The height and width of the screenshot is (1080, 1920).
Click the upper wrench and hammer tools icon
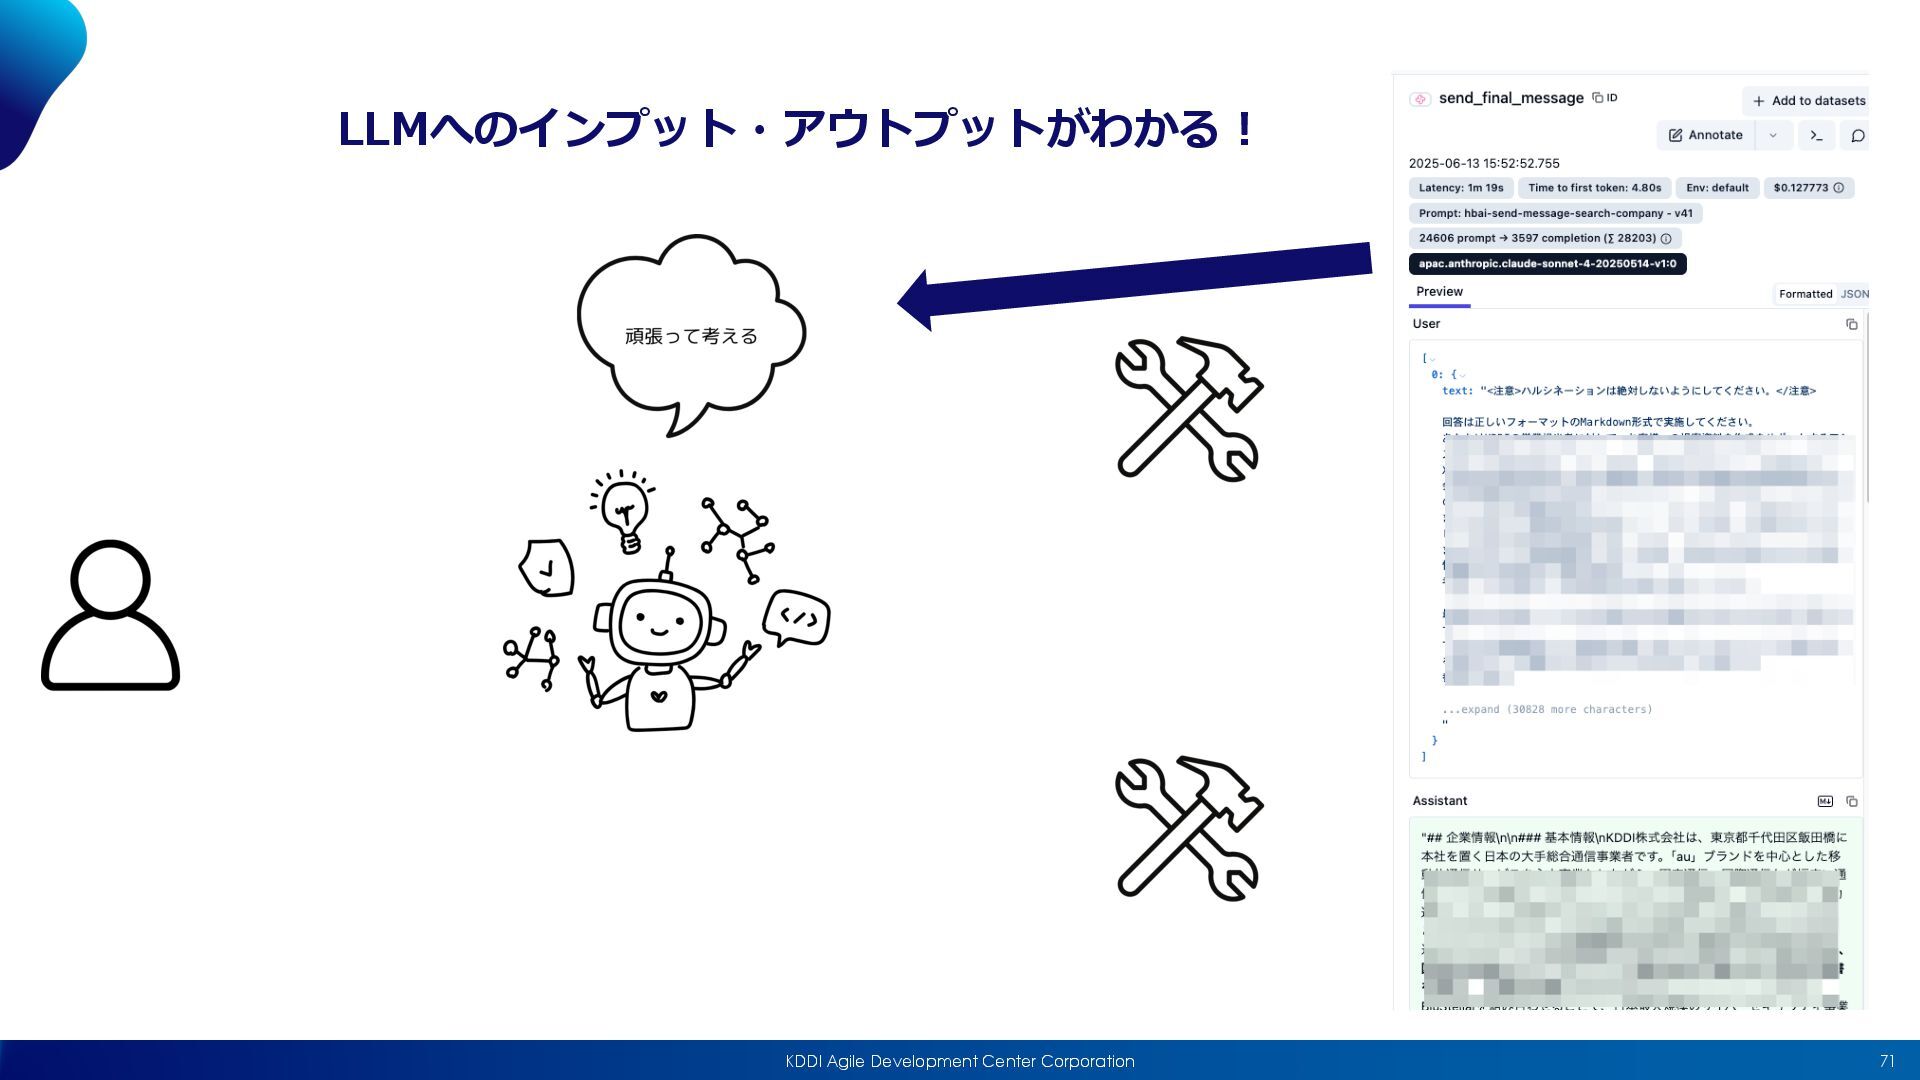(1188, 408)
